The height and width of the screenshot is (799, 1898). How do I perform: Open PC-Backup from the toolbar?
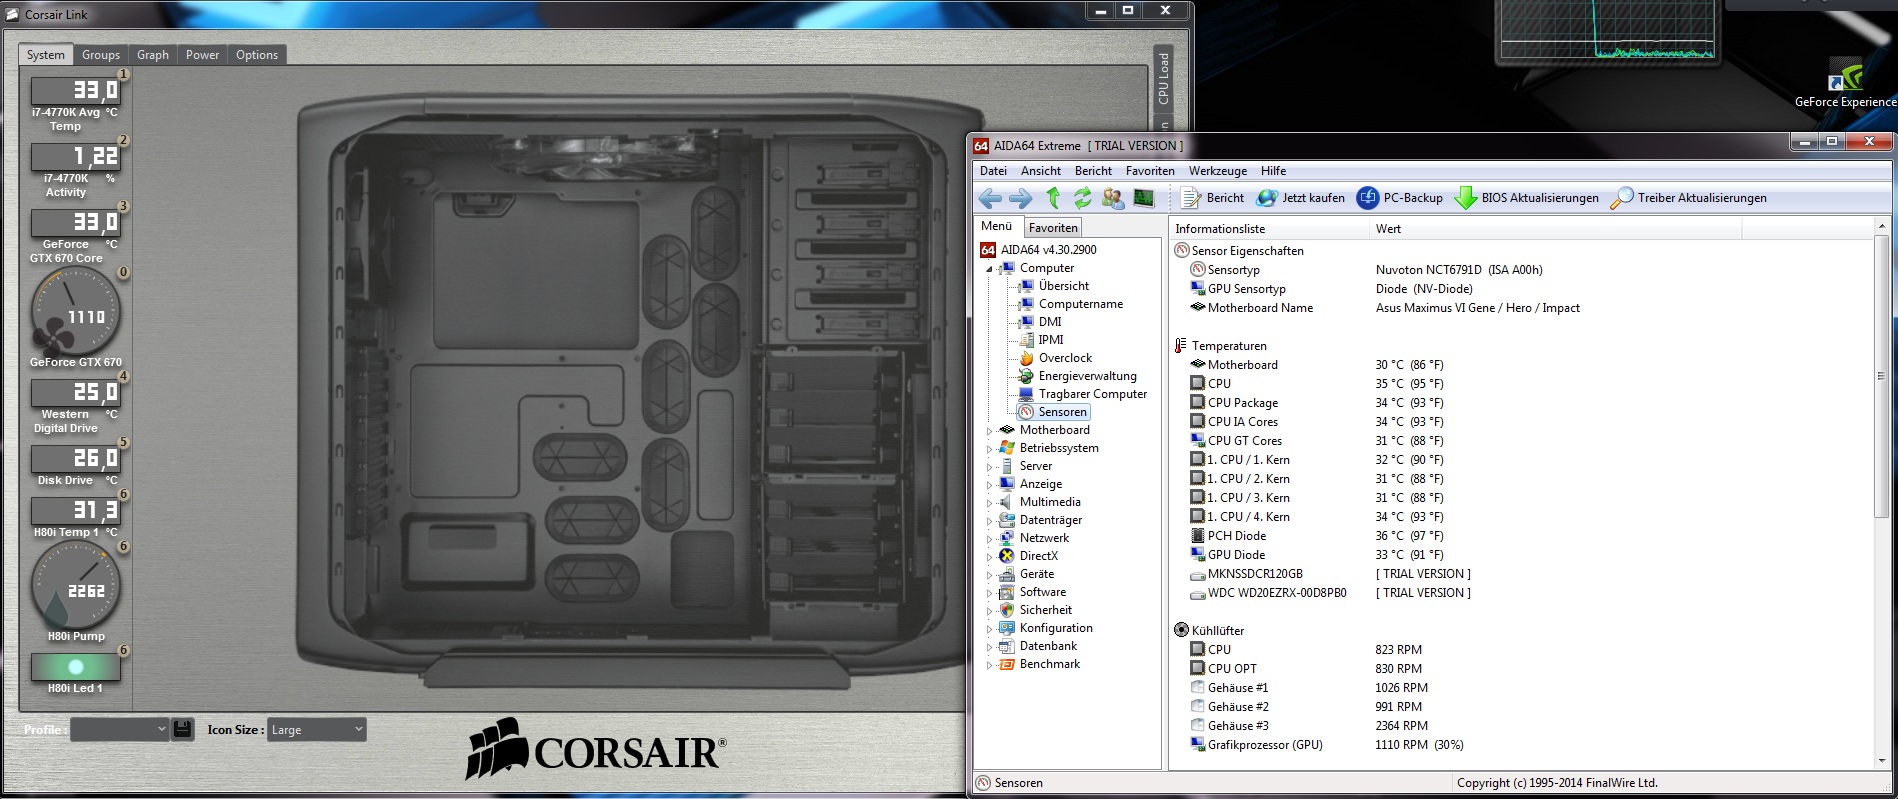tap(1400, 198)
